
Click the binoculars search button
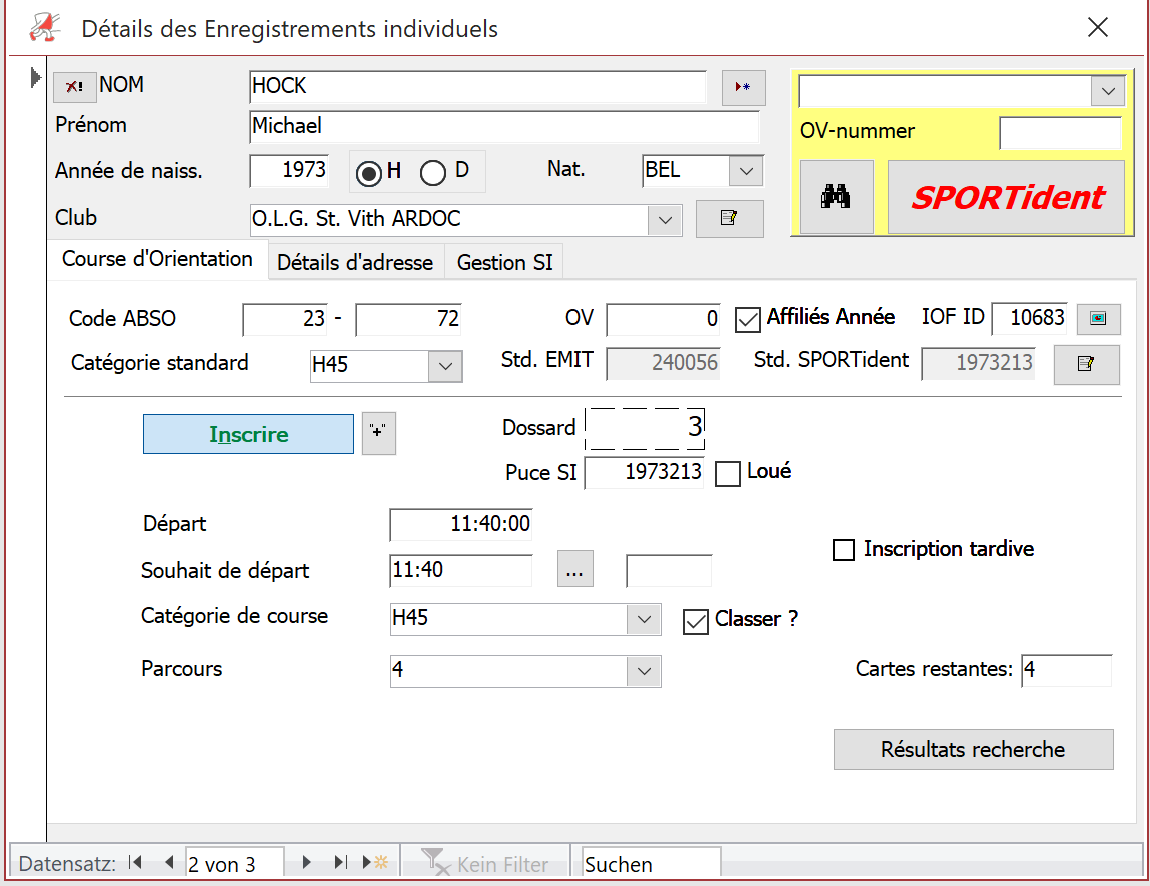pos(836,197)
